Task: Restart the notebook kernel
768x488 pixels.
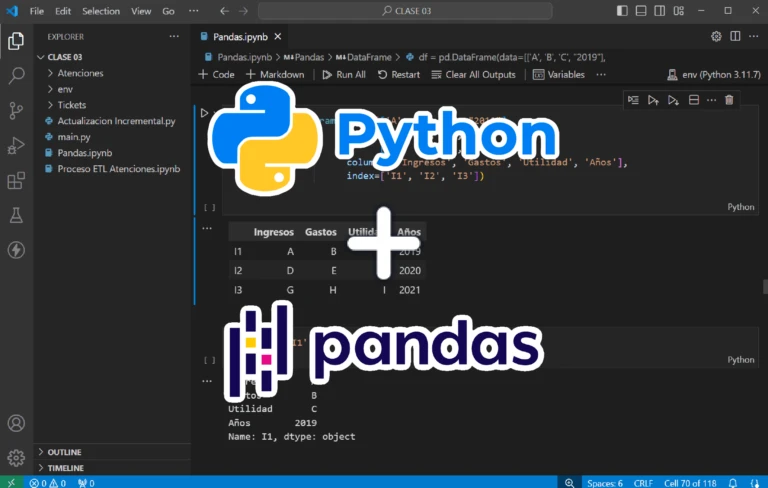Action: 399,74
